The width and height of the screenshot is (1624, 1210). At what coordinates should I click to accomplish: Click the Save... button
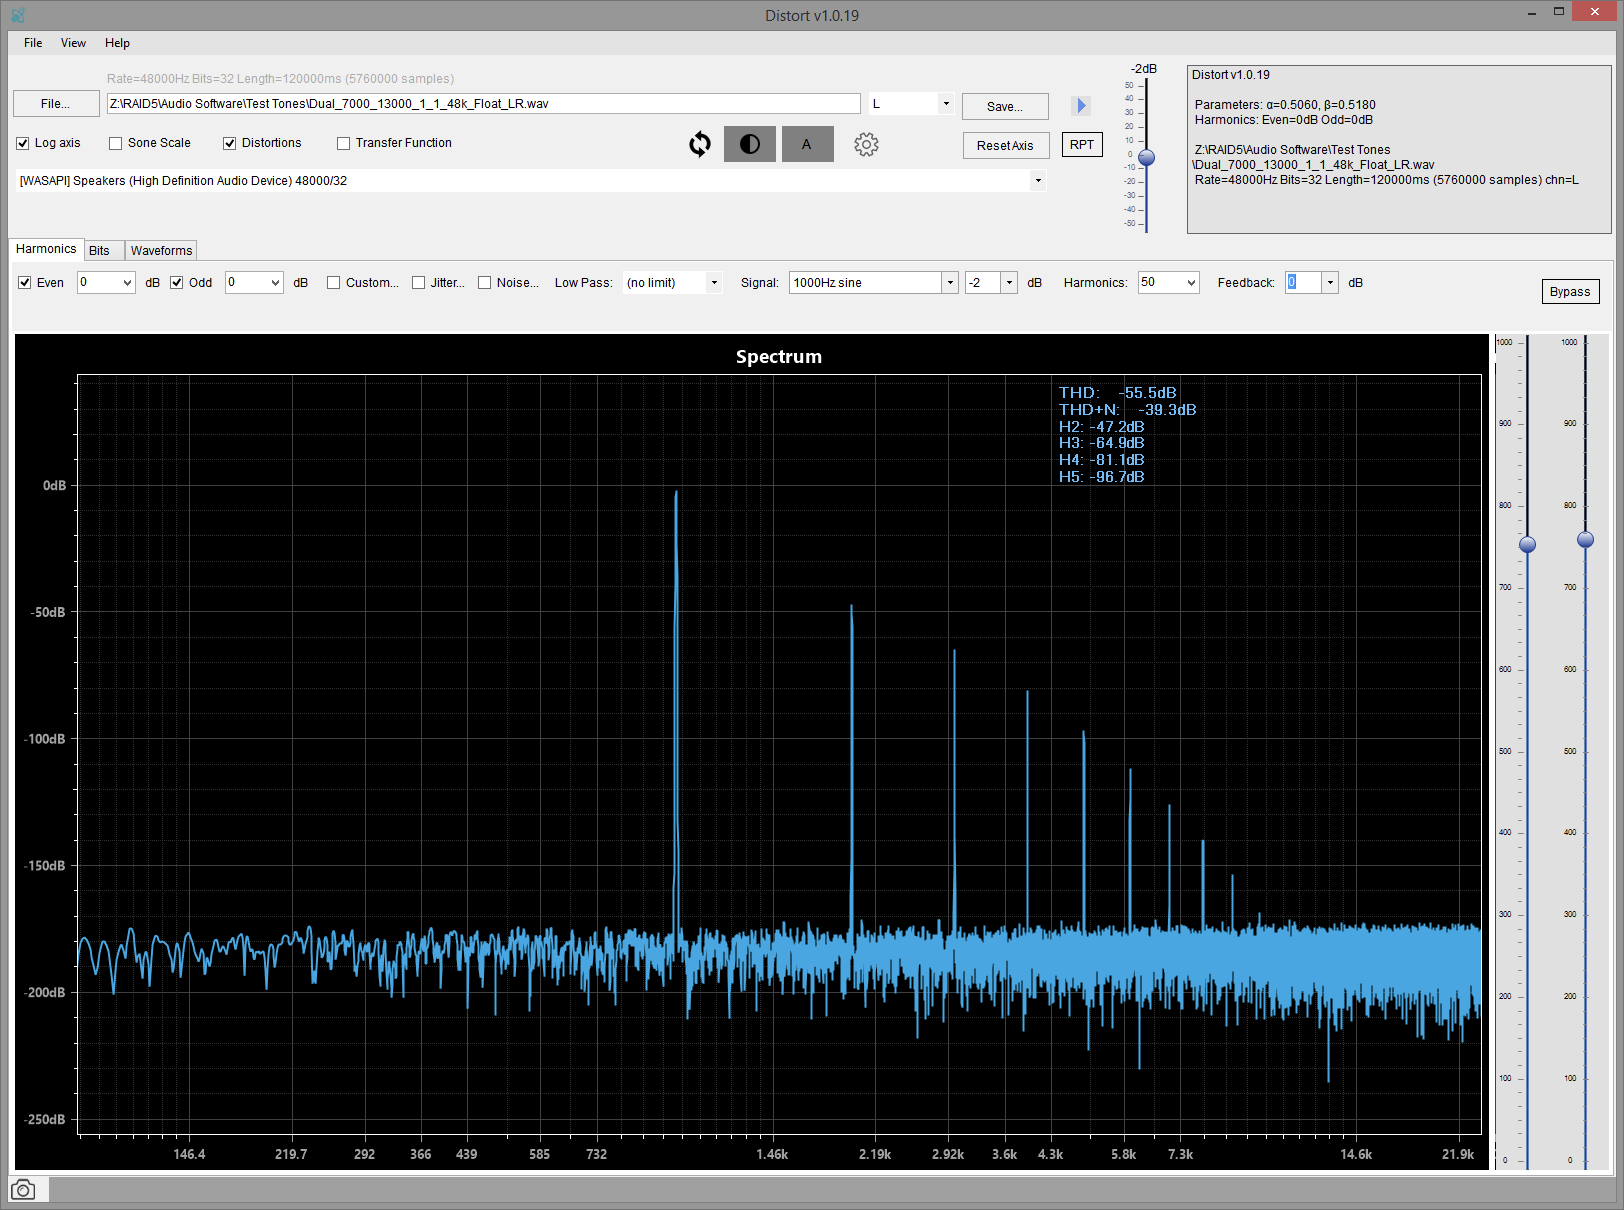[1005, 107]
